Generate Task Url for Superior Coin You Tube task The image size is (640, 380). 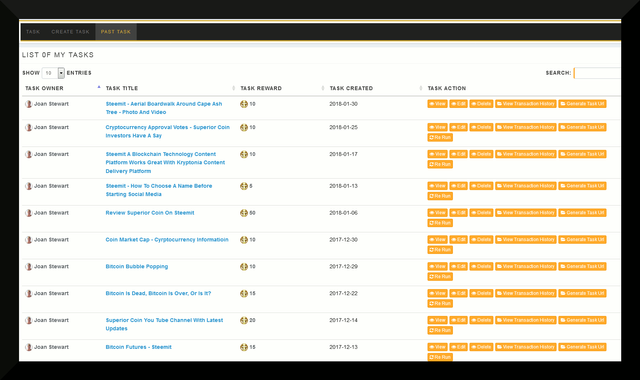[582, 320]
